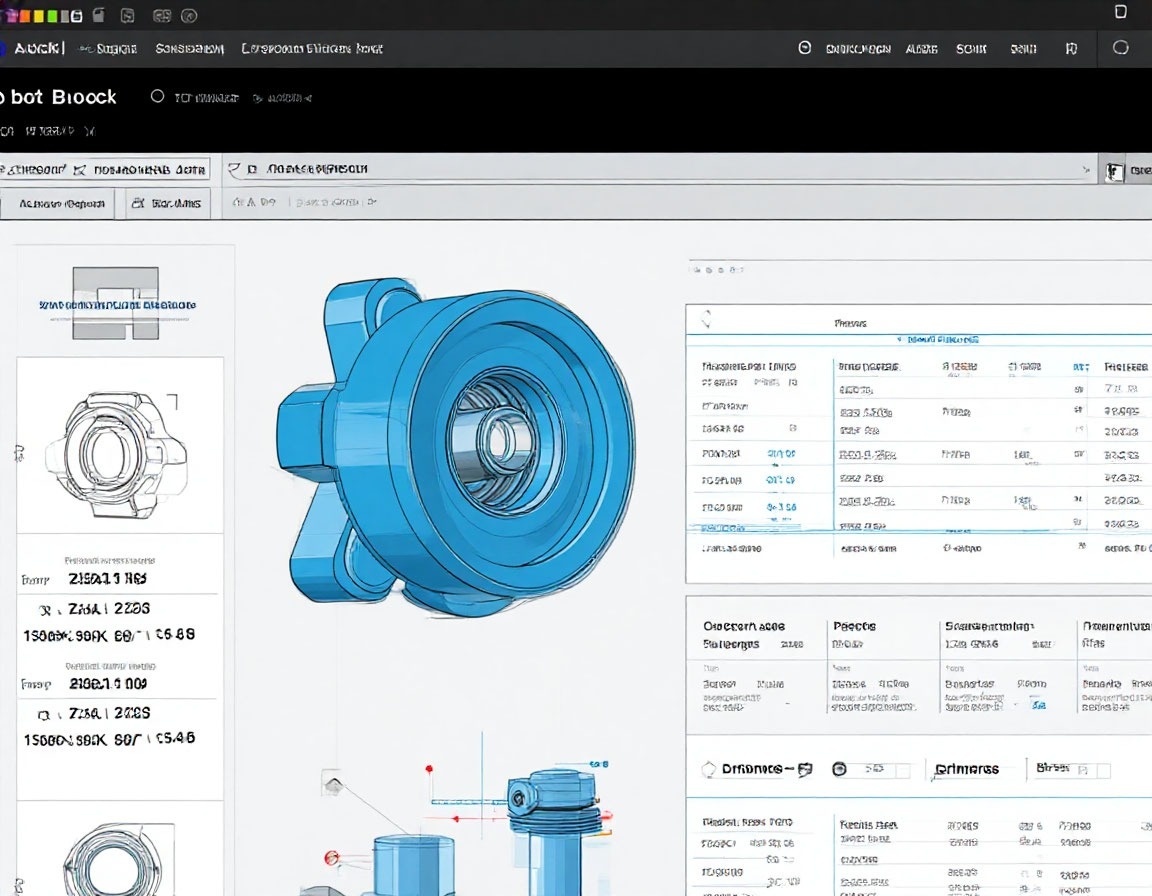Click the second button with the folder-like icon
Image resolution: width=1152 pixels, height=896 pixels.
167,203
